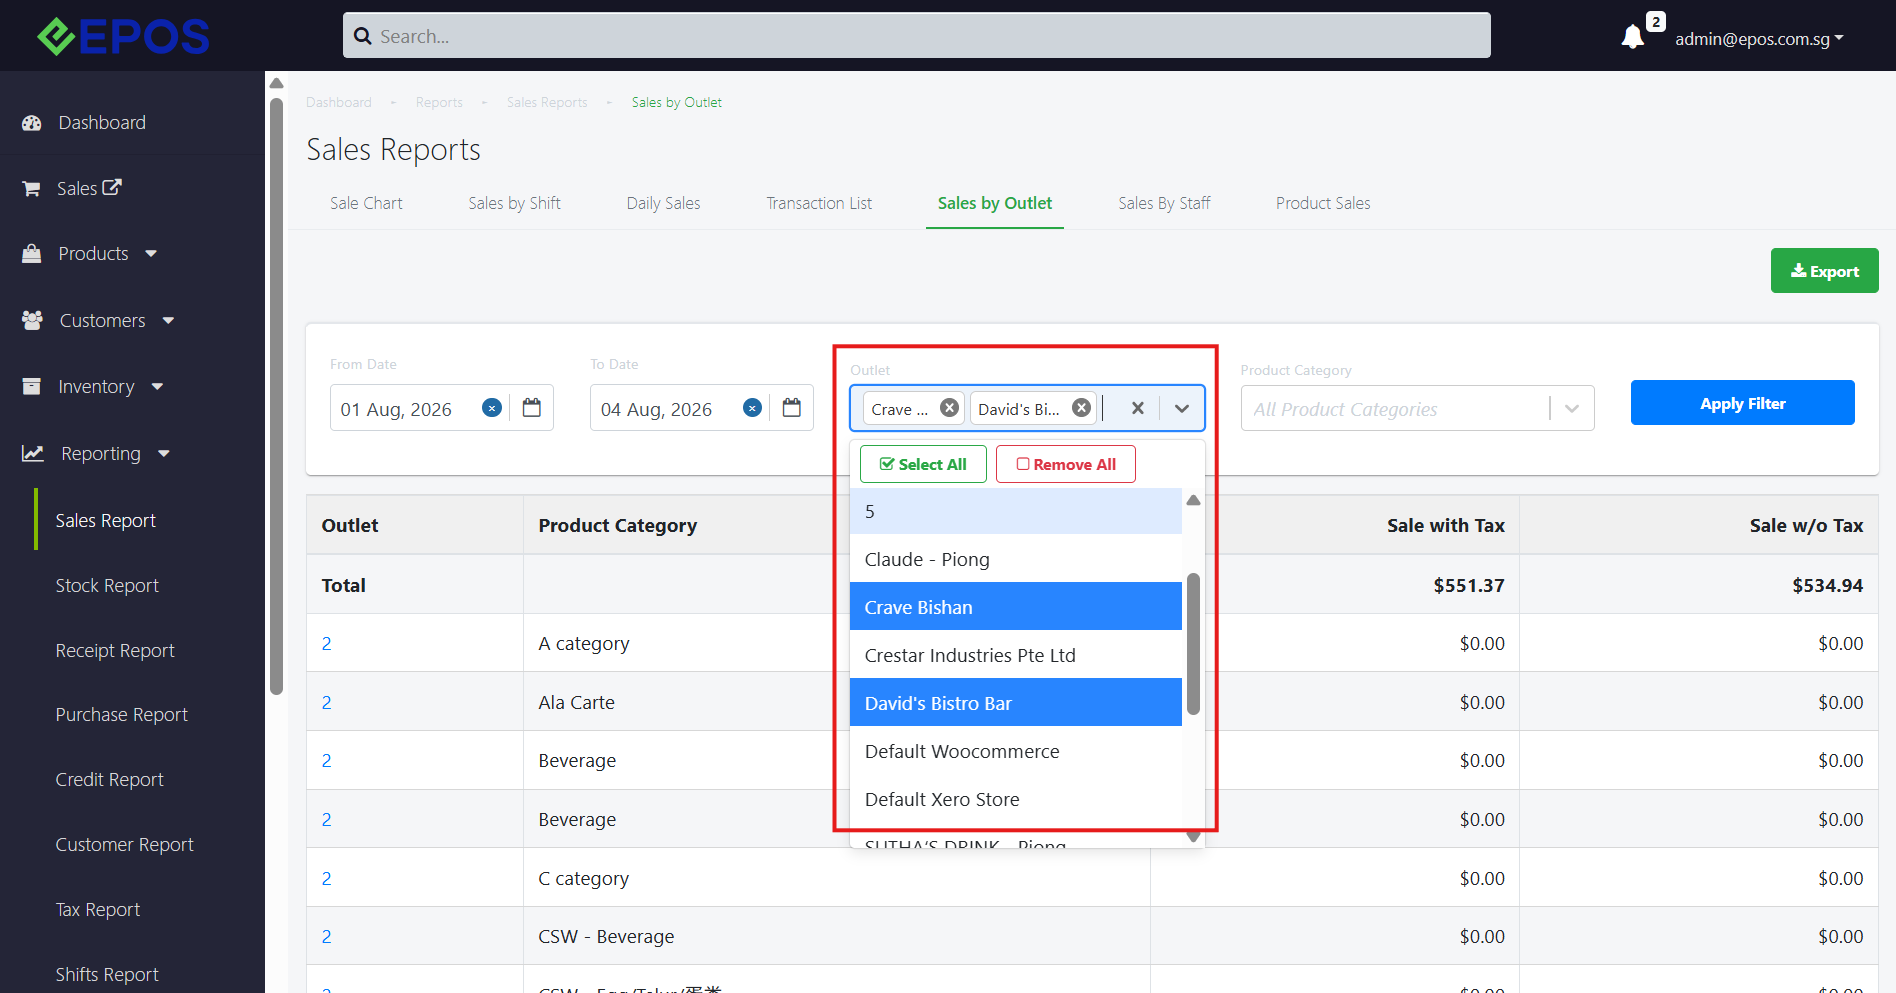
Task: Remove the David's Bi... outlet chip
Action: click(1082, 408)
